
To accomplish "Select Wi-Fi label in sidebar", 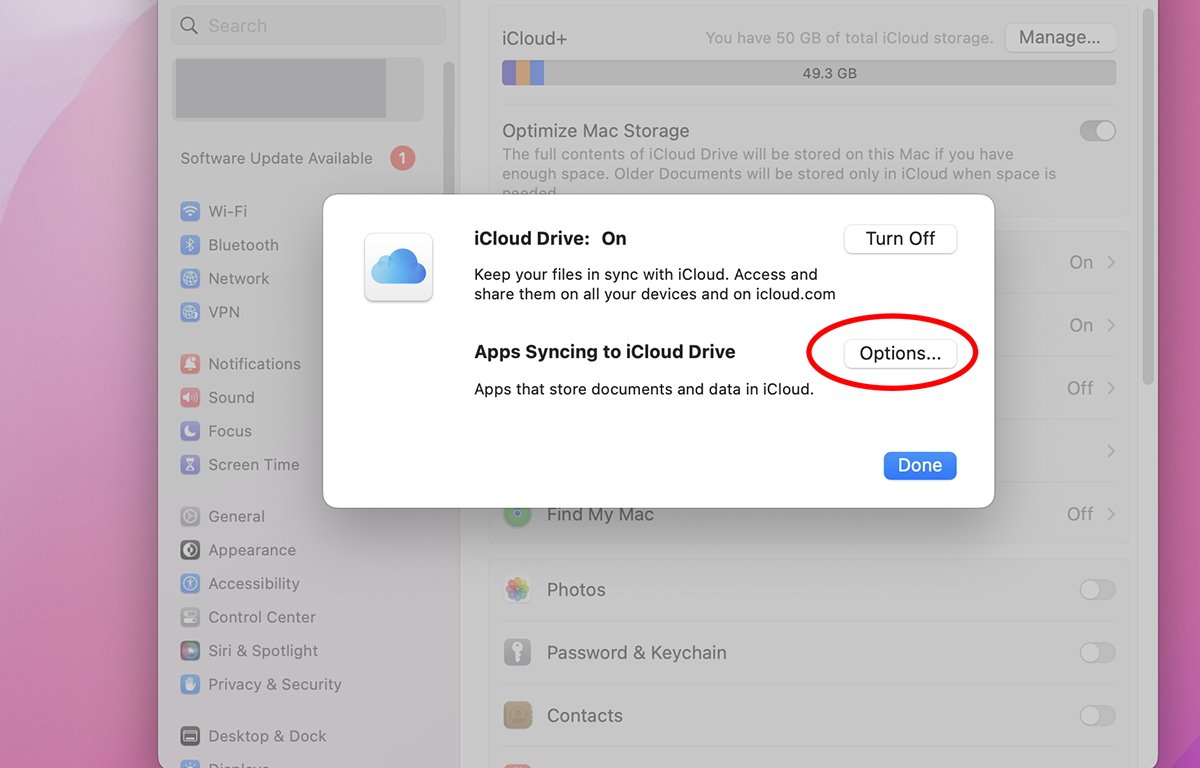I will click(227, 212).
